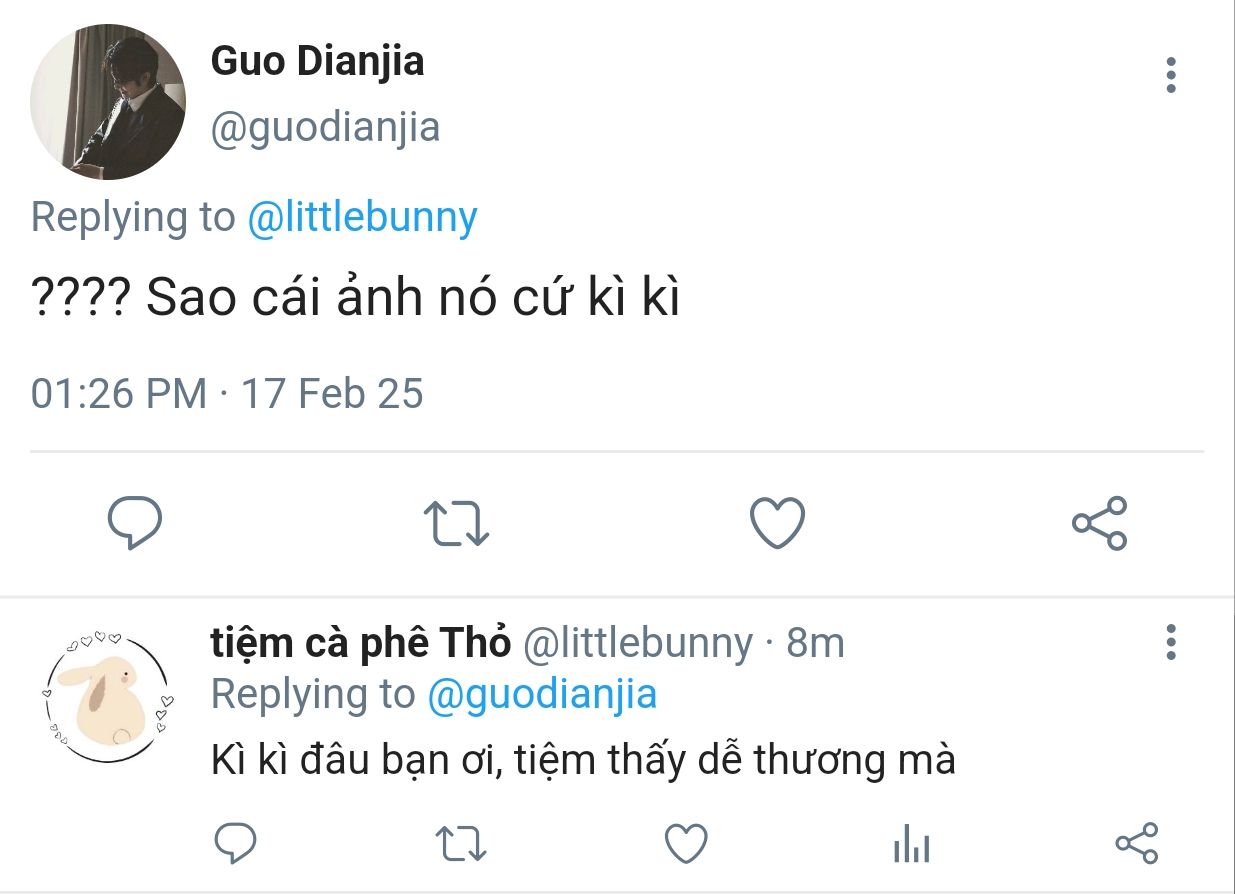This screenshot has width=1235, height=894.
Task: Share Guo Dianjia's tweet
Action: [1099, 523]
